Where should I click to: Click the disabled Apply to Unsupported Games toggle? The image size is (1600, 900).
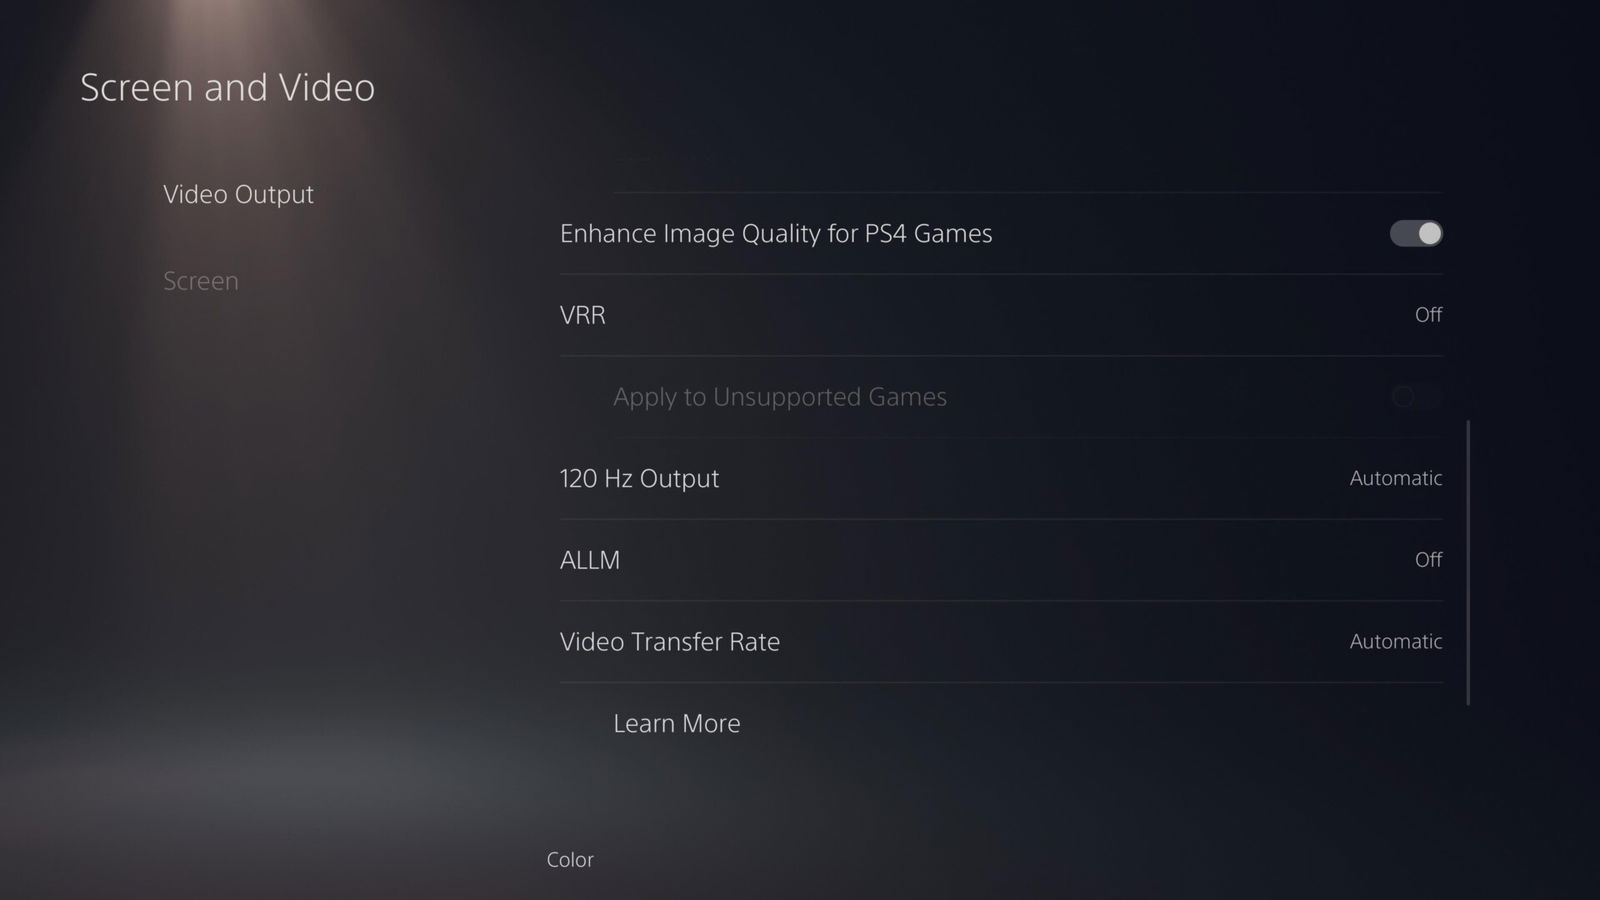tap(1416, 397)
